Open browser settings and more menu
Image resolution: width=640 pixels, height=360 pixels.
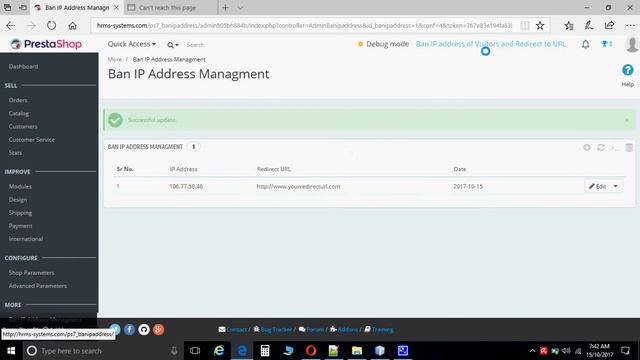click(630, 25)
